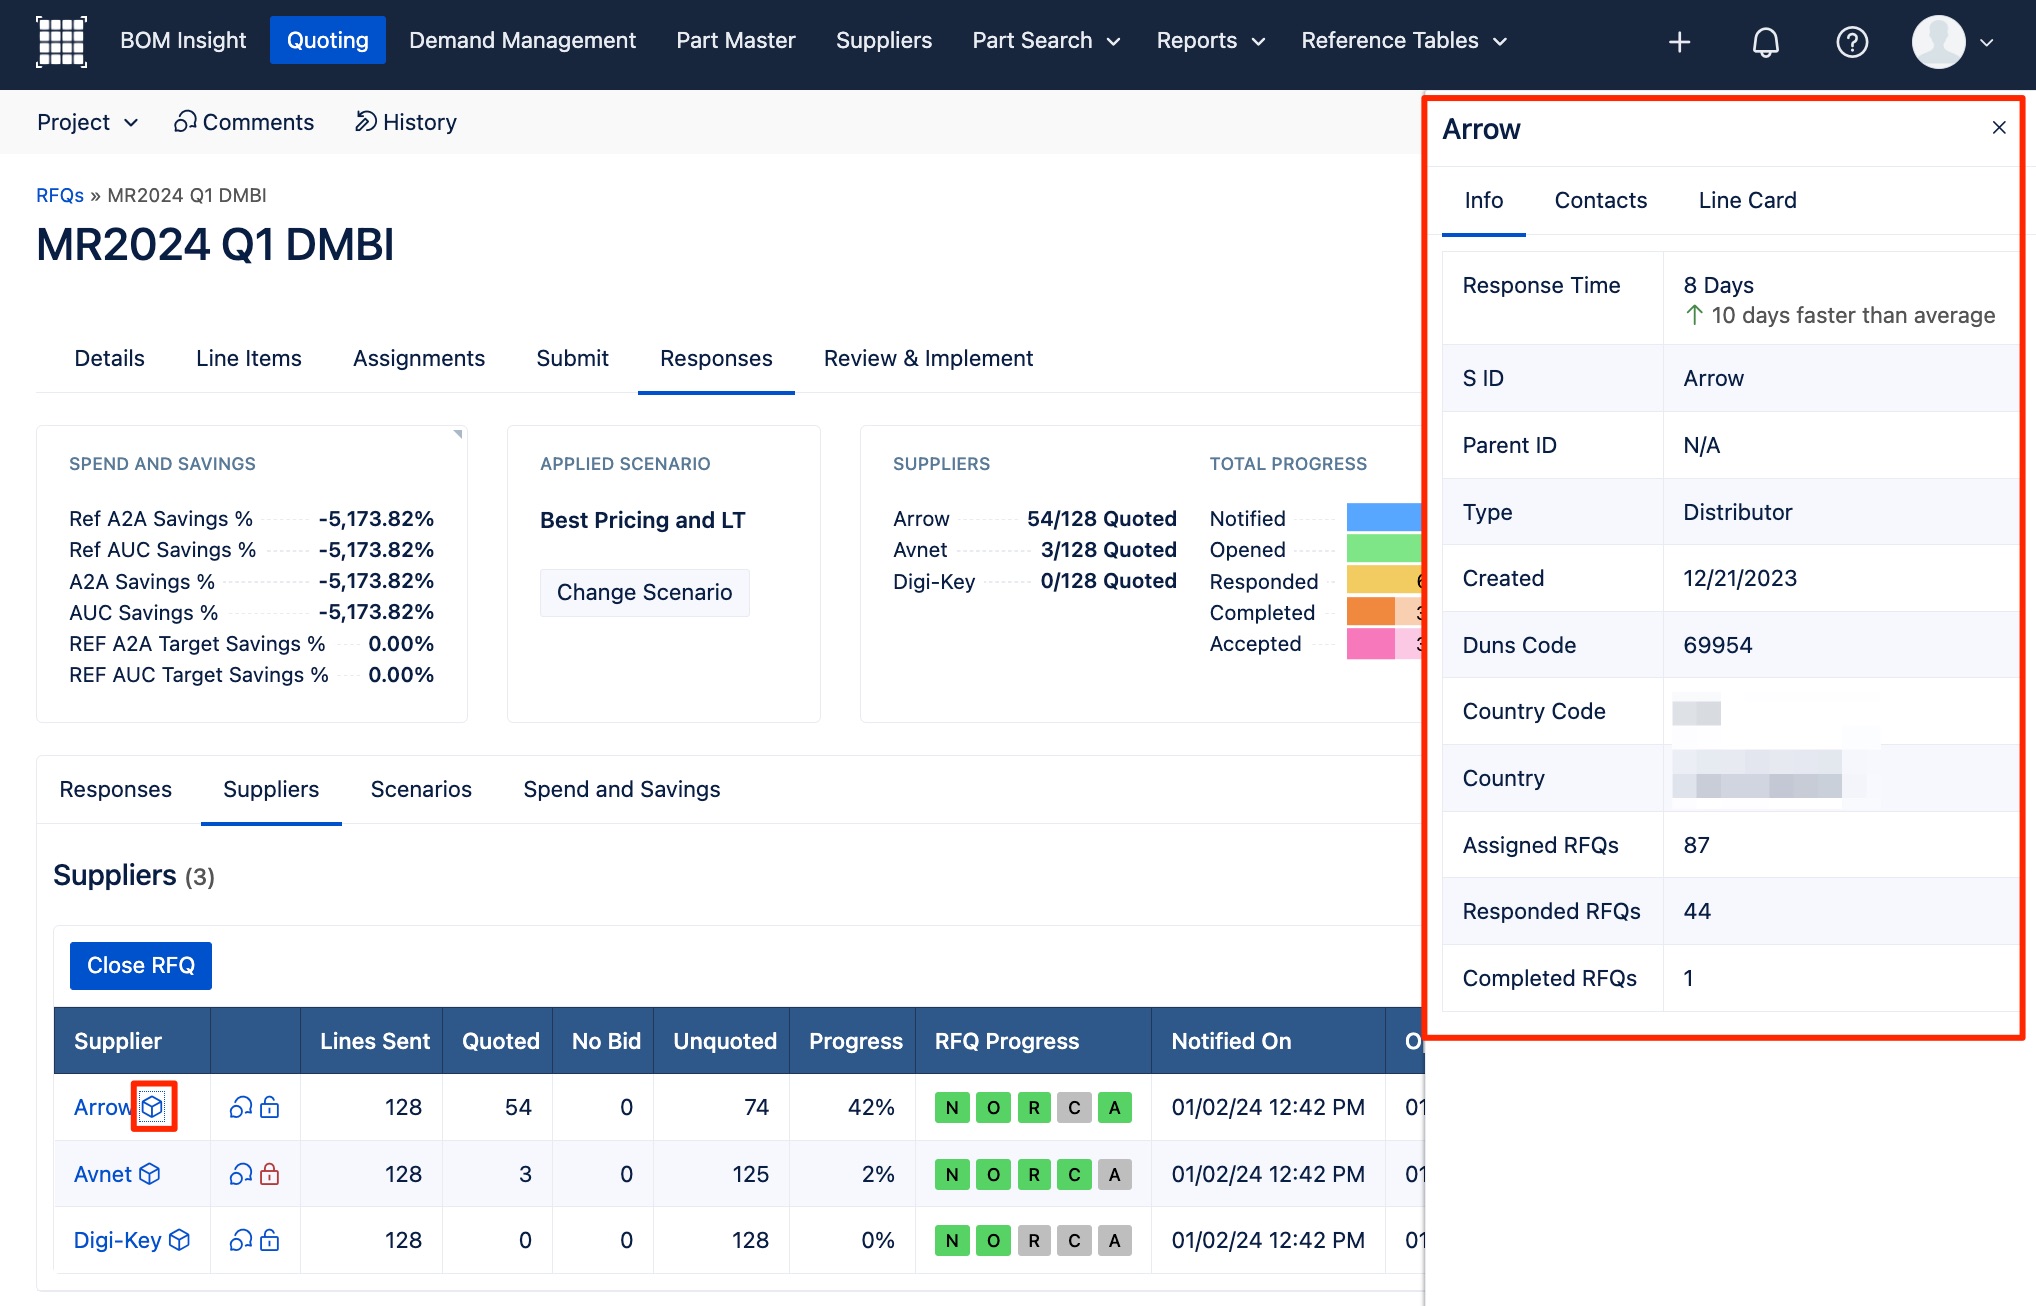Open comments icon in Arrow row

pyautogui.click(x=240, y=1107)
